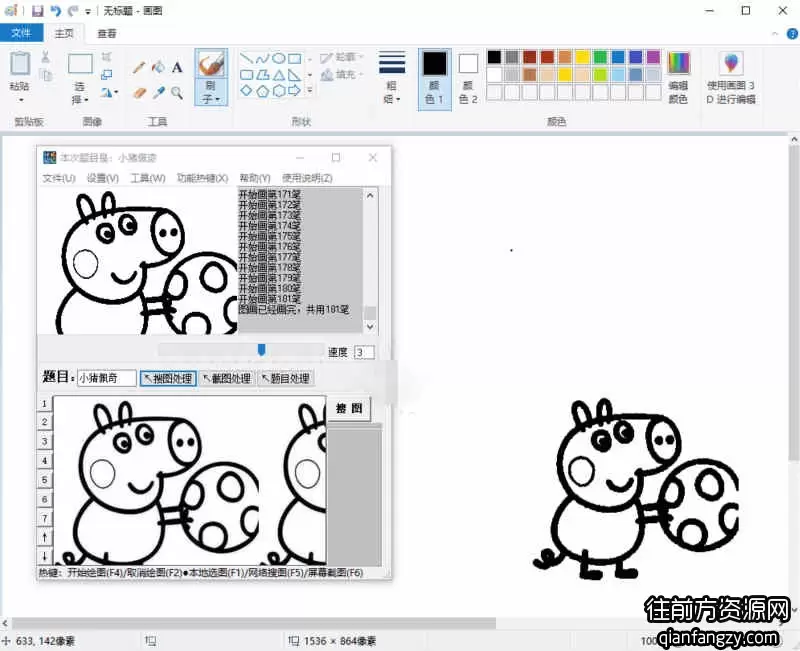Open 设置(V) menu in drawing helper
This screenshot has width=800, height=651.
point(103,178)
